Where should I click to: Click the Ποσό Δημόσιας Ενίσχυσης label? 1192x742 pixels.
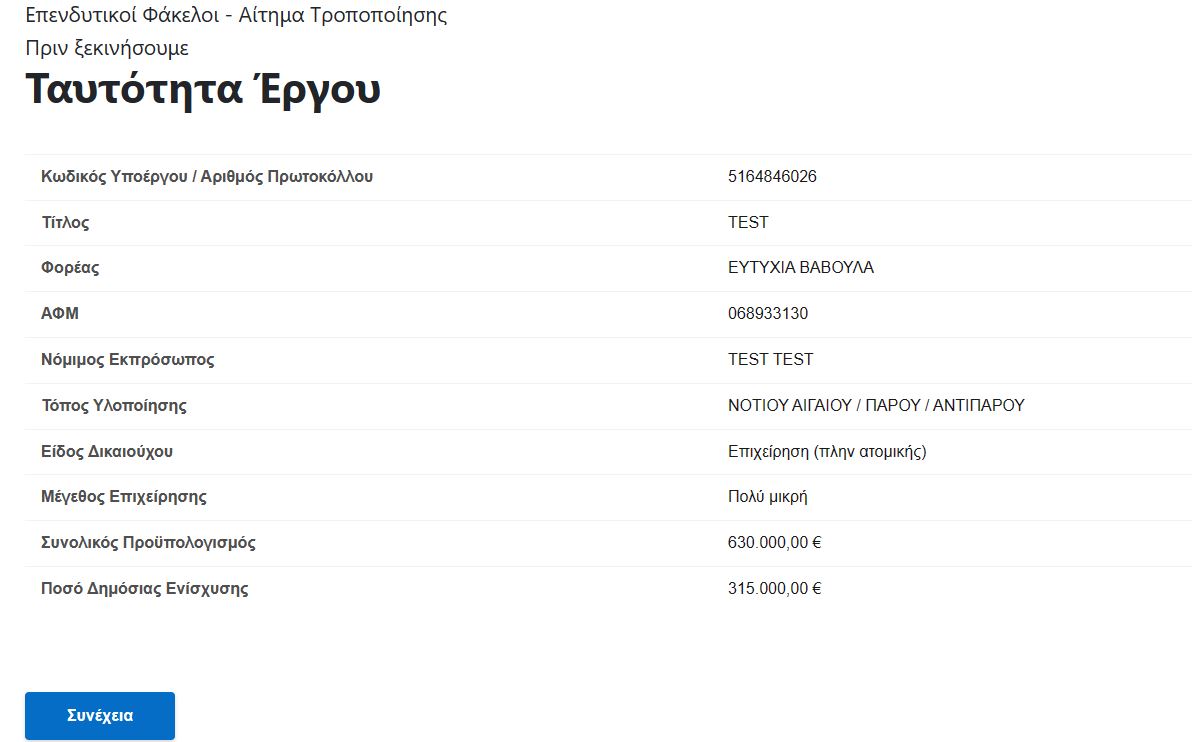coord(144,588)
